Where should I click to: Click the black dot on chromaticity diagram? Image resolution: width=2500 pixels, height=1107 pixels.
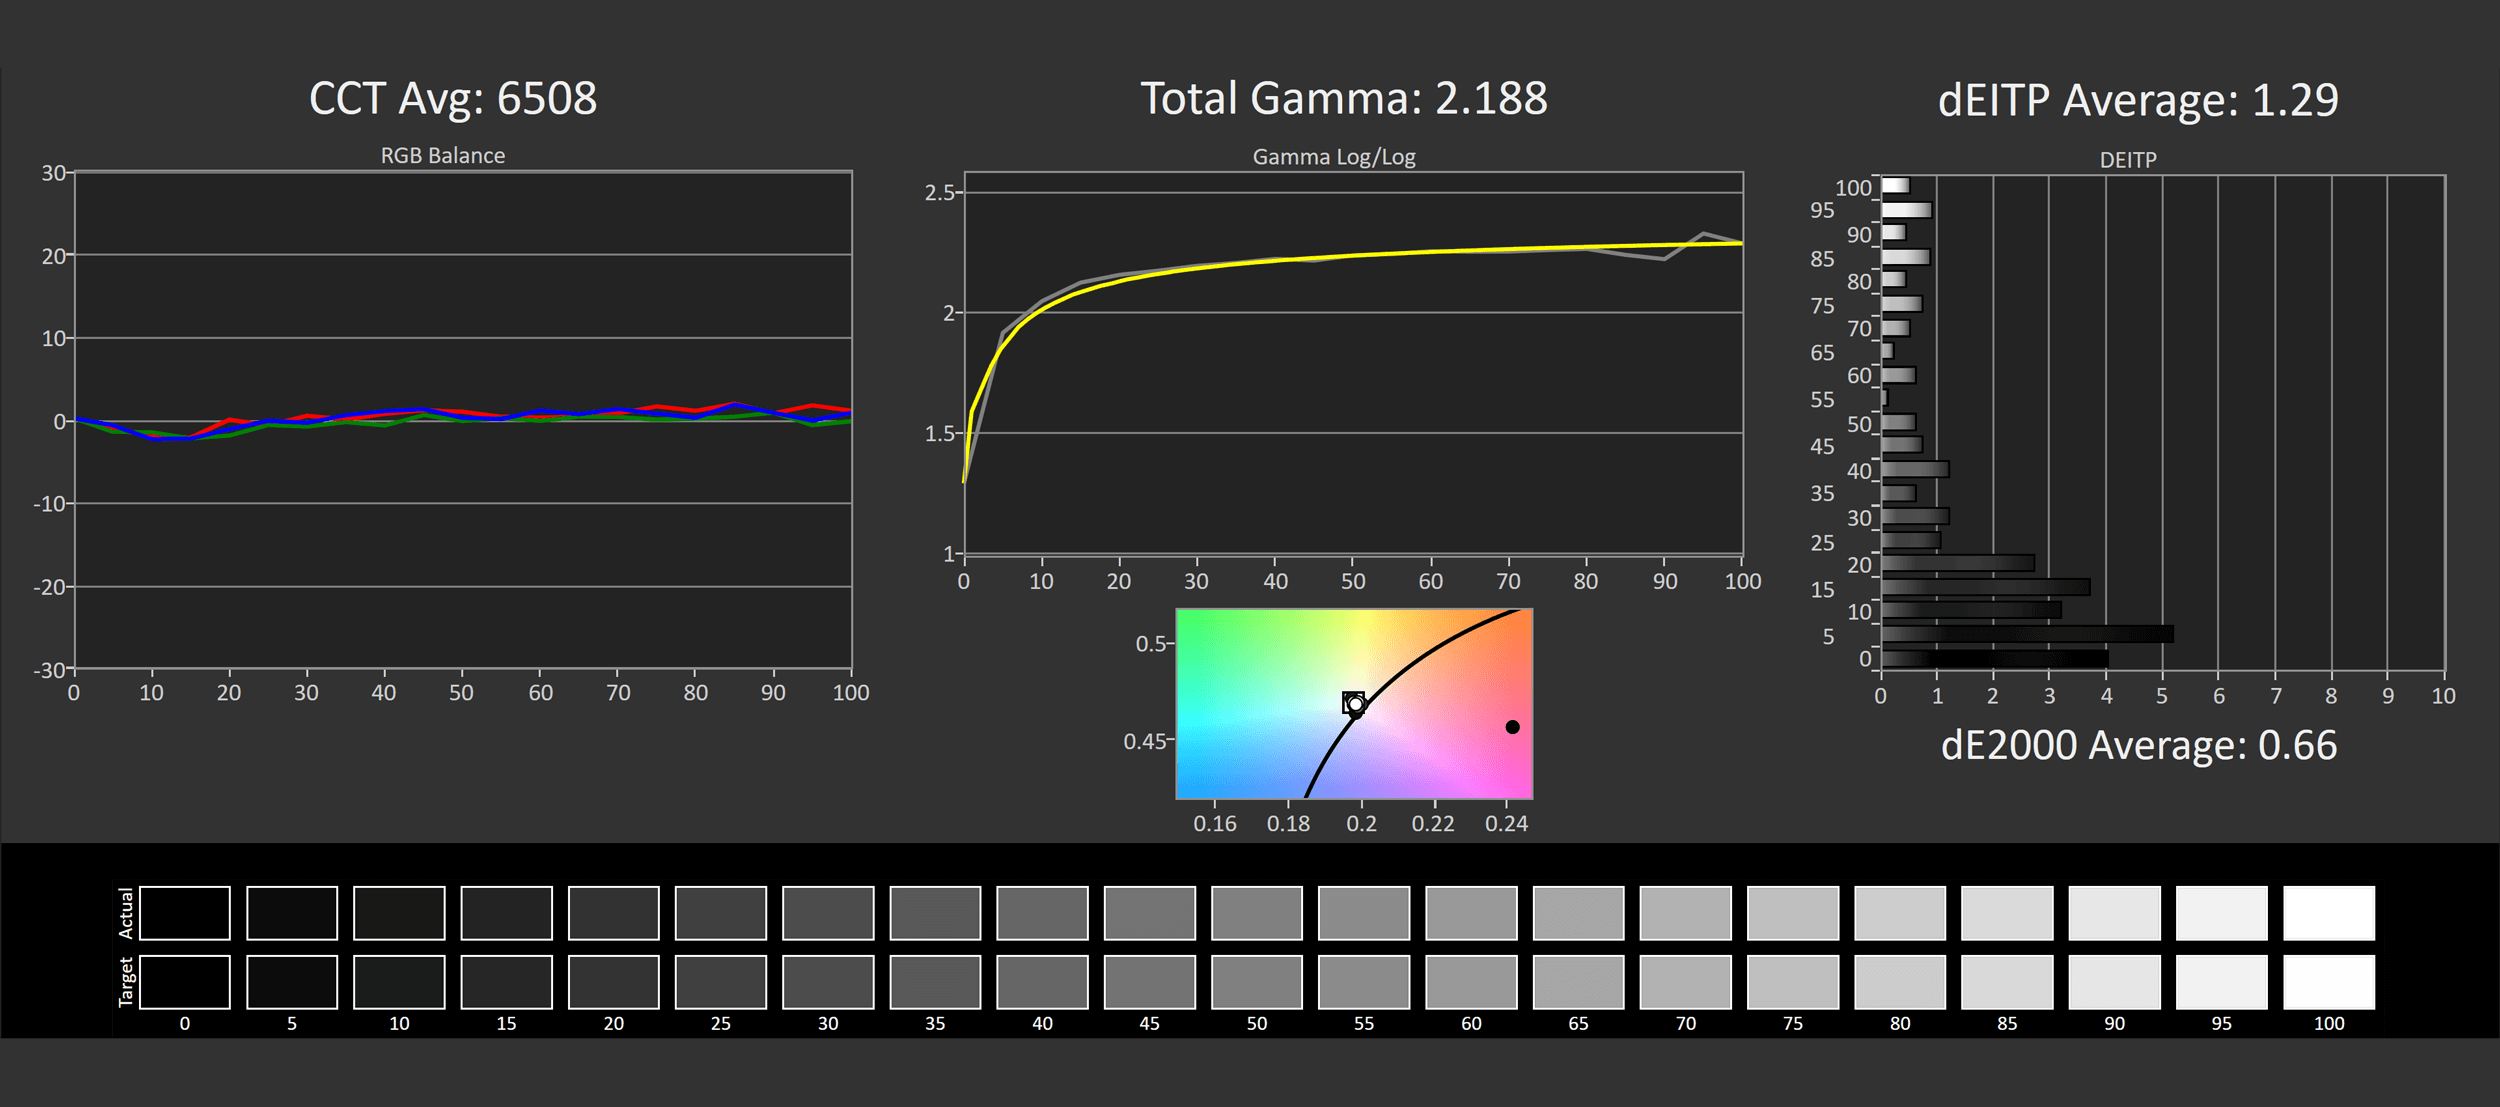(x=1512, y=727)
